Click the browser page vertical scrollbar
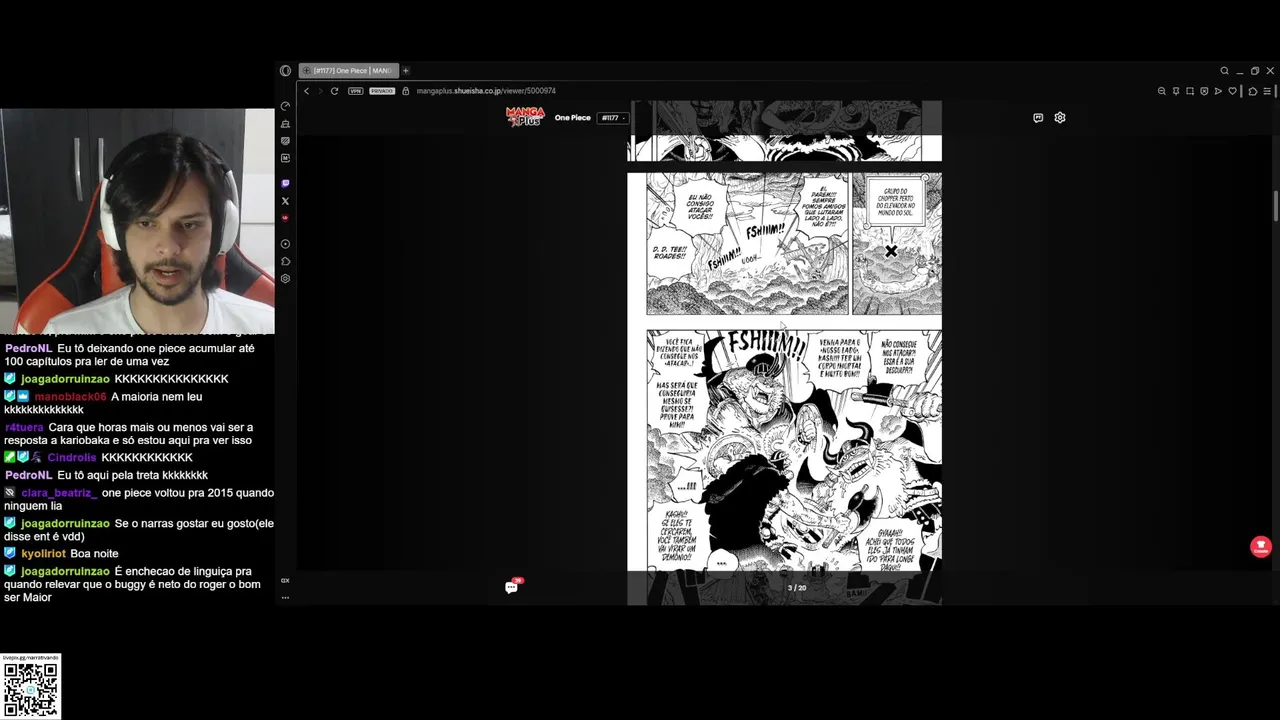This screenshot has height=720, width=1280. [x=1276, y=205]
